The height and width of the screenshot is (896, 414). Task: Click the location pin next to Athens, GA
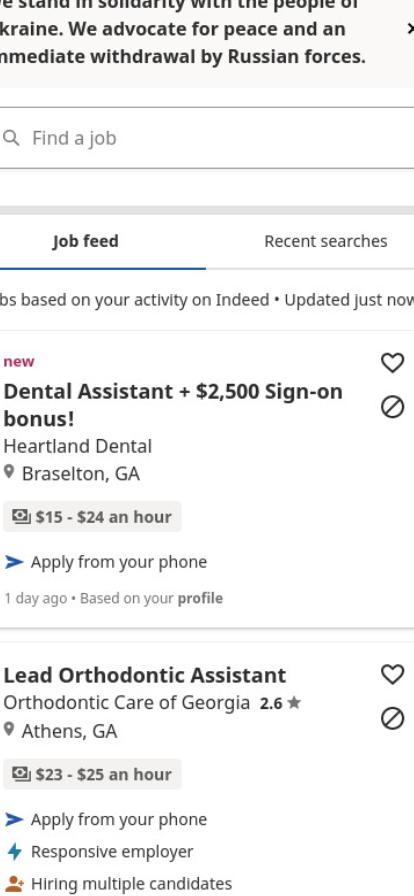click(x=9, y=730)
